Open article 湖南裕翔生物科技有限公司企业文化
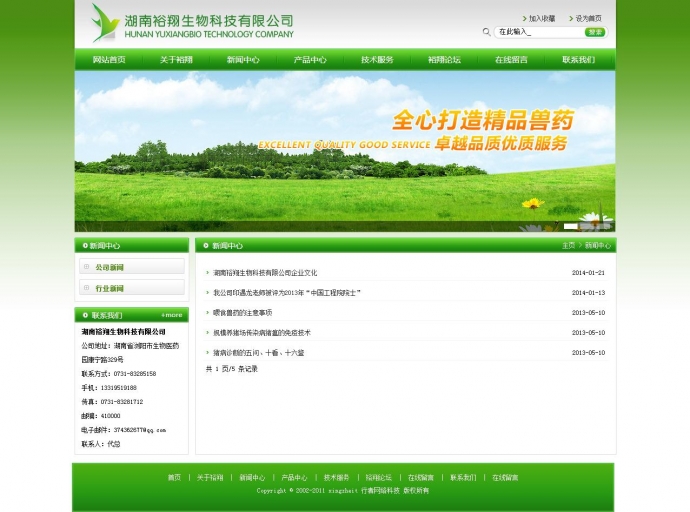The width and height of the screenshot is (690, 512). pos(265,273)
